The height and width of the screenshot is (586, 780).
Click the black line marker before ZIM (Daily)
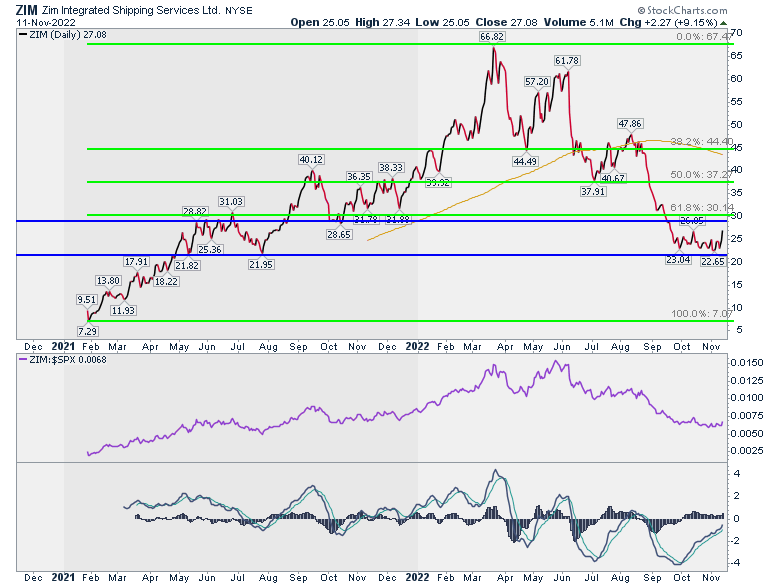[x=23, y=35]
